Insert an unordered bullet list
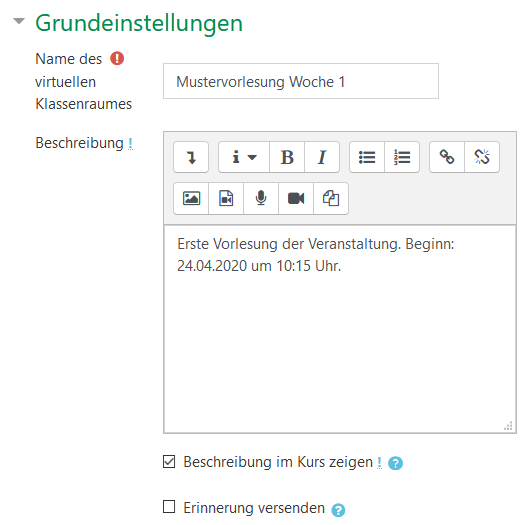Screen dimensions: 531x525 [x=367, y=157]
